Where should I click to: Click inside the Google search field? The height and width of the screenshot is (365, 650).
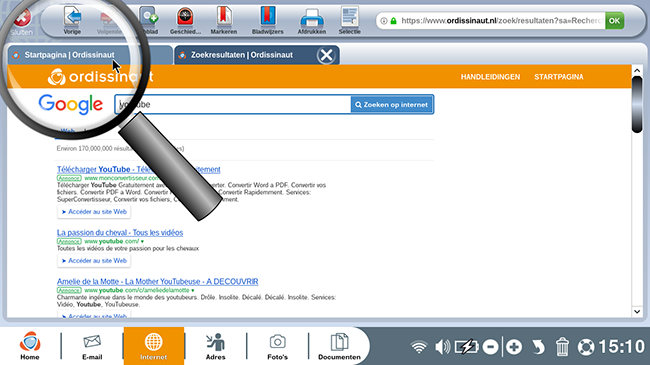(x=233, y=105)
